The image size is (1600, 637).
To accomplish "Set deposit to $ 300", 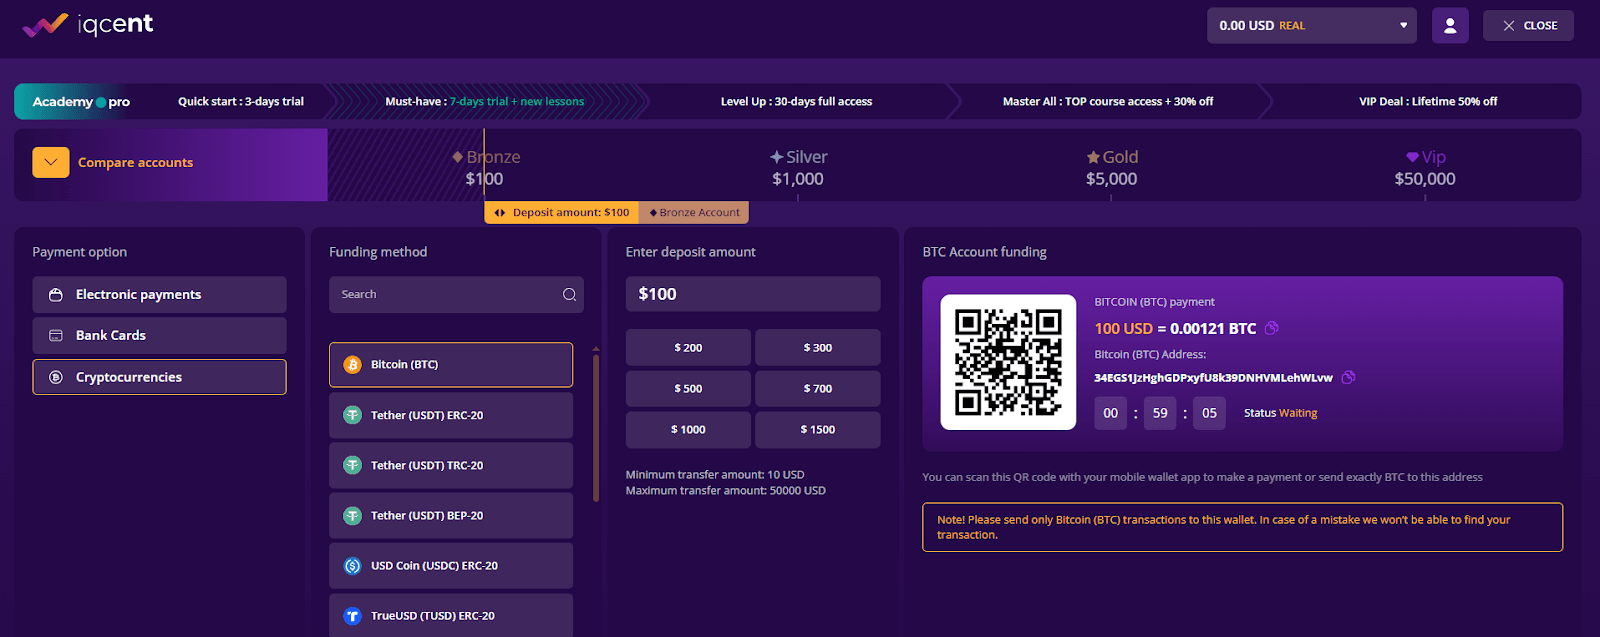I will click(x=818, y=348).
